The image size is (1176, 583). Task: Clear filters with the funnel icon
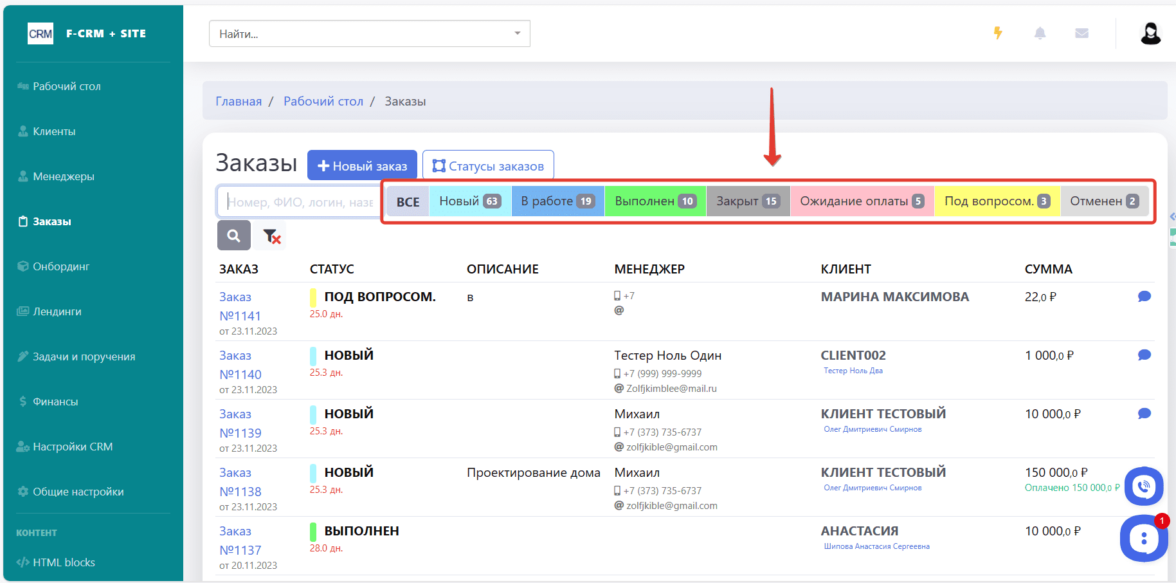pyautogui.click(x=271, y=236)
